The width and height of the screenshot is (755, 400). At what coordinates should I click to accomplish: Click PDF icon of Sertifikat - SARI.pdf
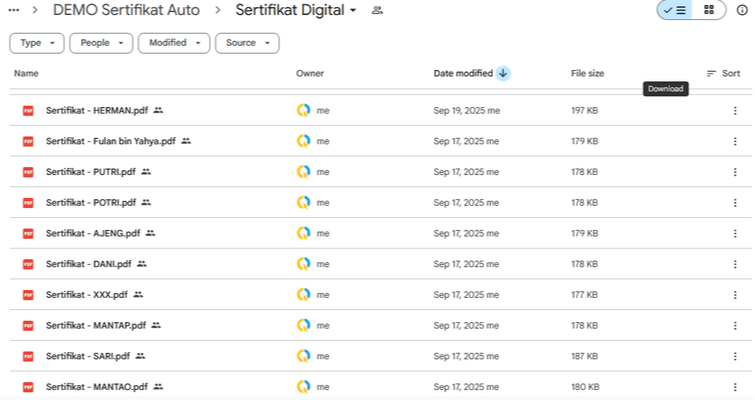(28, 356)
